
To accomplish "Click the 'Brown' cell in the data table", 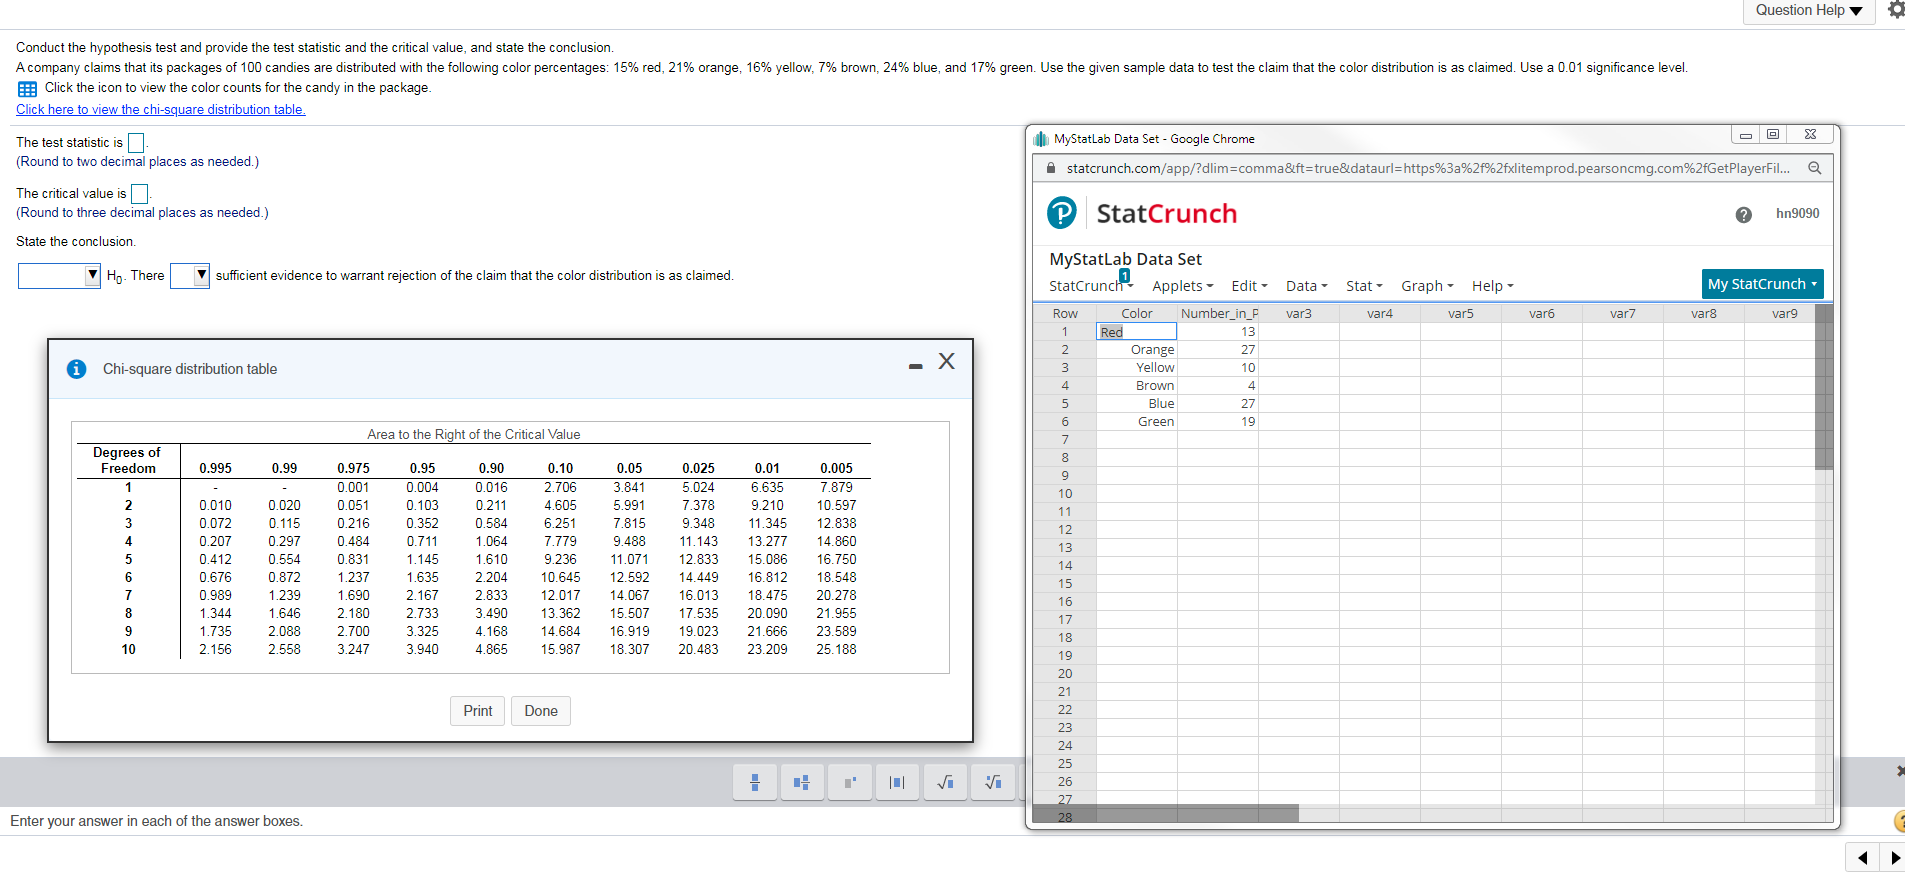I will (1137, 386).
